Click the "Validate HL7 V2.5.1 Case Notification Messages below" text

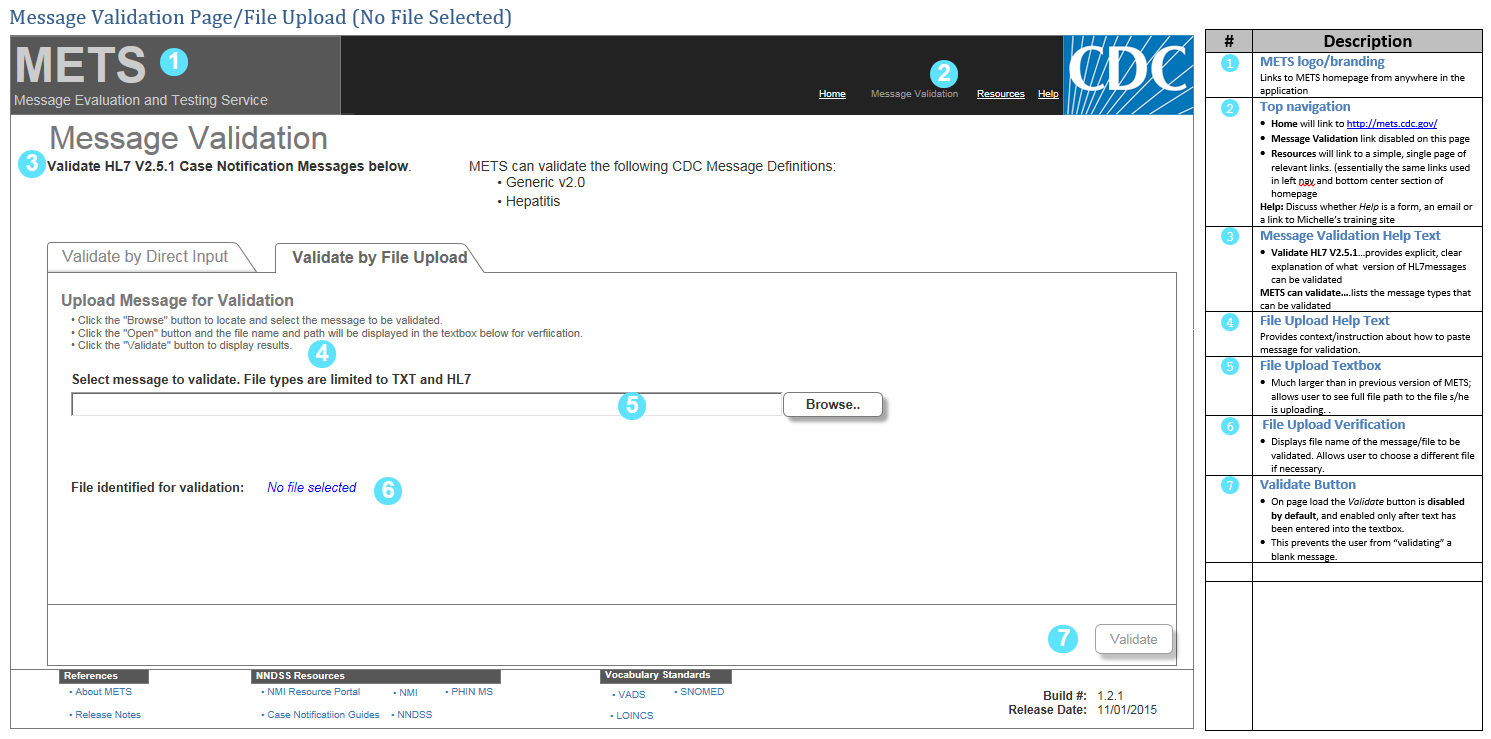229,167
